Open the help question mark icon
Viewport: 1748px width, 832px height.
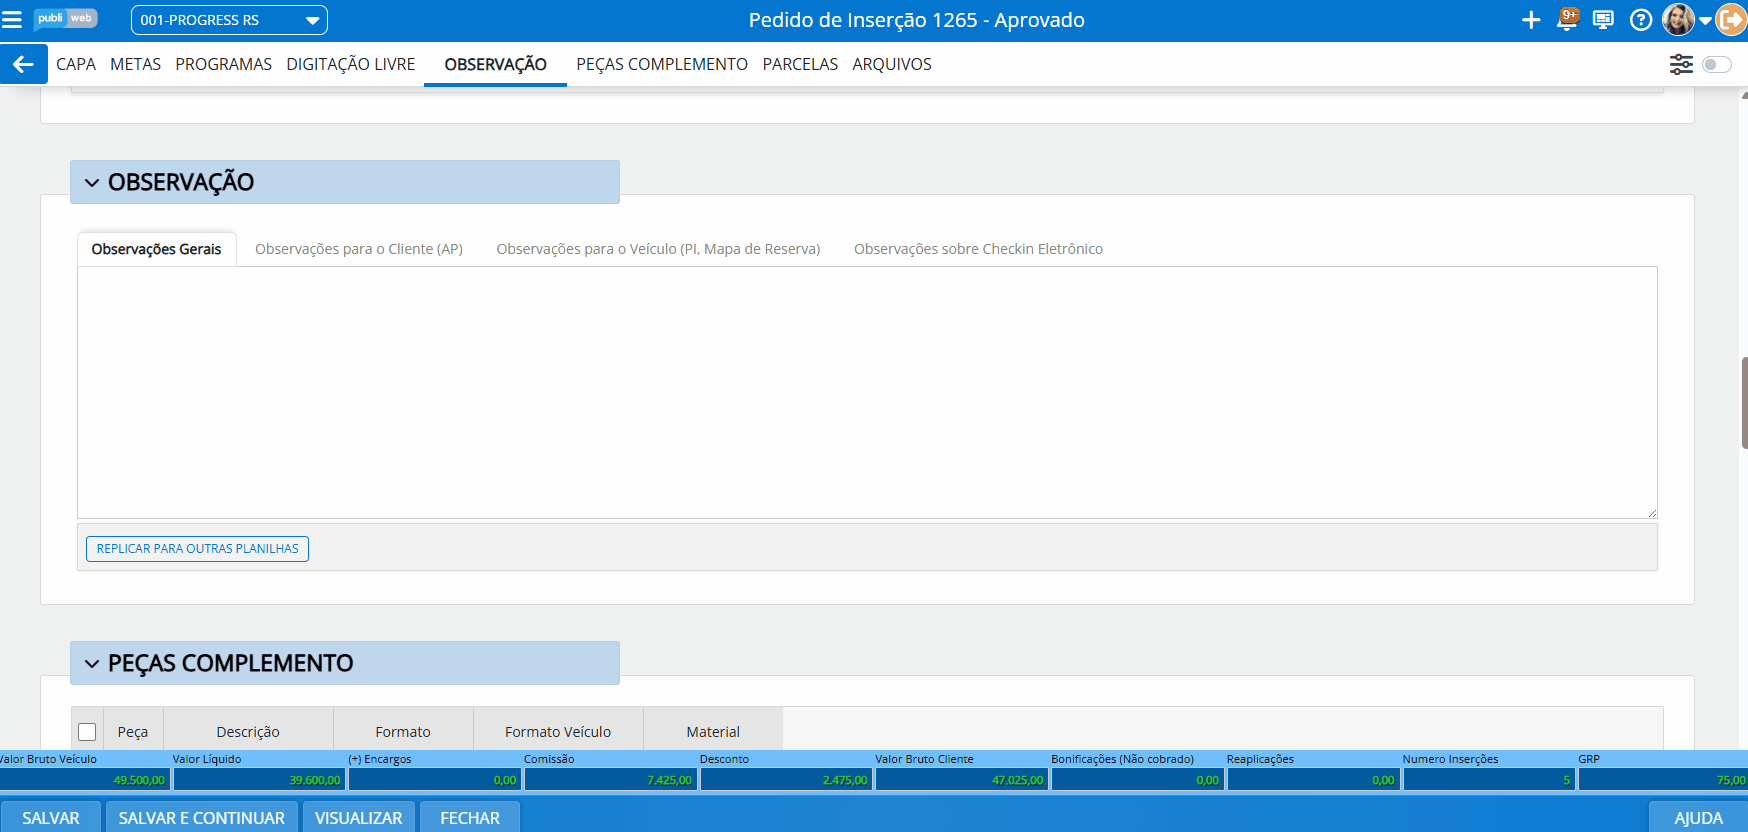click(1640, 20)
